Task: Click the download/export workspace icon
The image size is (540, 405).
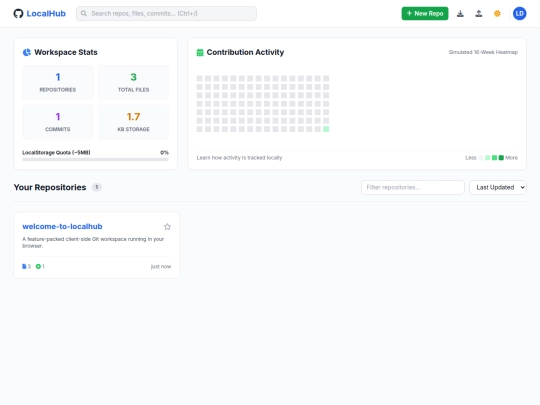Action: pos(460,13)
